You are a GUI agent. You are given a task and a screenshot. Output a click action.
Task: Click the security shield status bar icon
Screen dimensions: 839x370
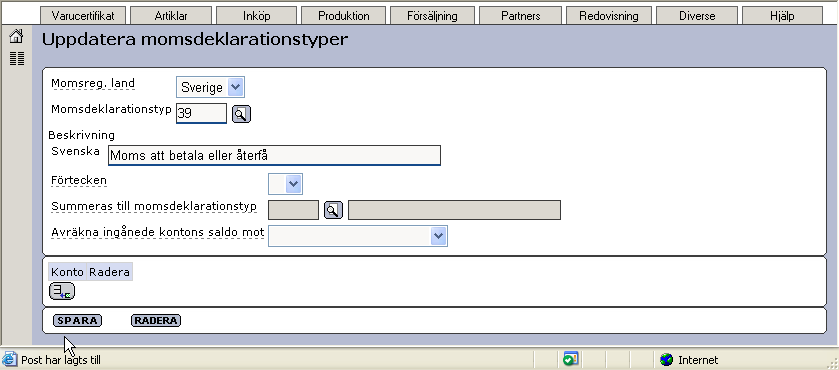[x=570, y=359]
